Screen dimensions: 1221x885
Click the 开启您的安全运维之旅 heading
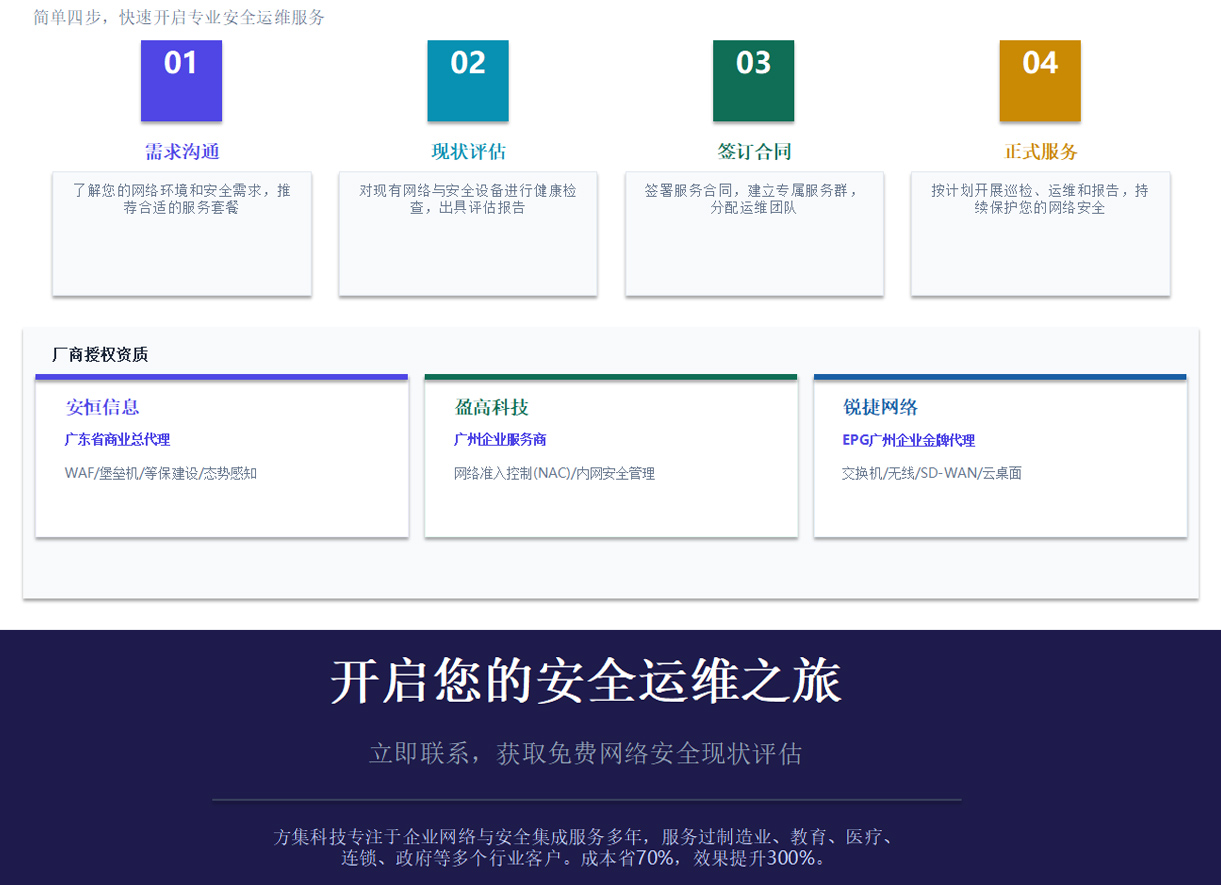[586, 682]
